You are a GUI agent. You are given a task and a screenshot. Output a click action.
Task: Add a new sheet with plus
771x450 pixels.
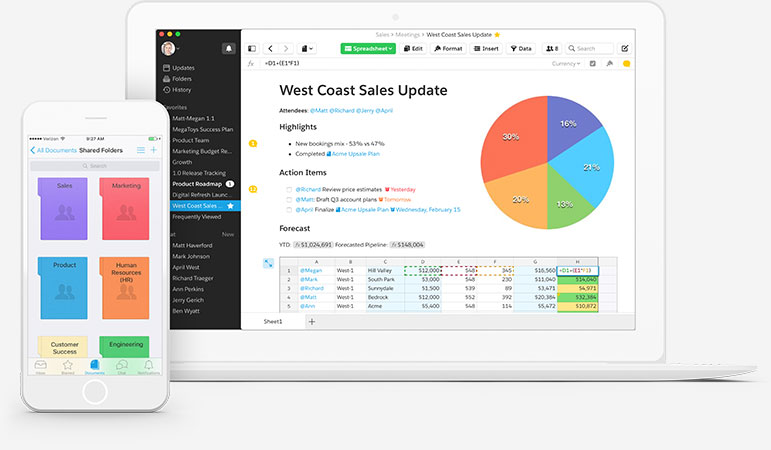[x=312, y=322]
